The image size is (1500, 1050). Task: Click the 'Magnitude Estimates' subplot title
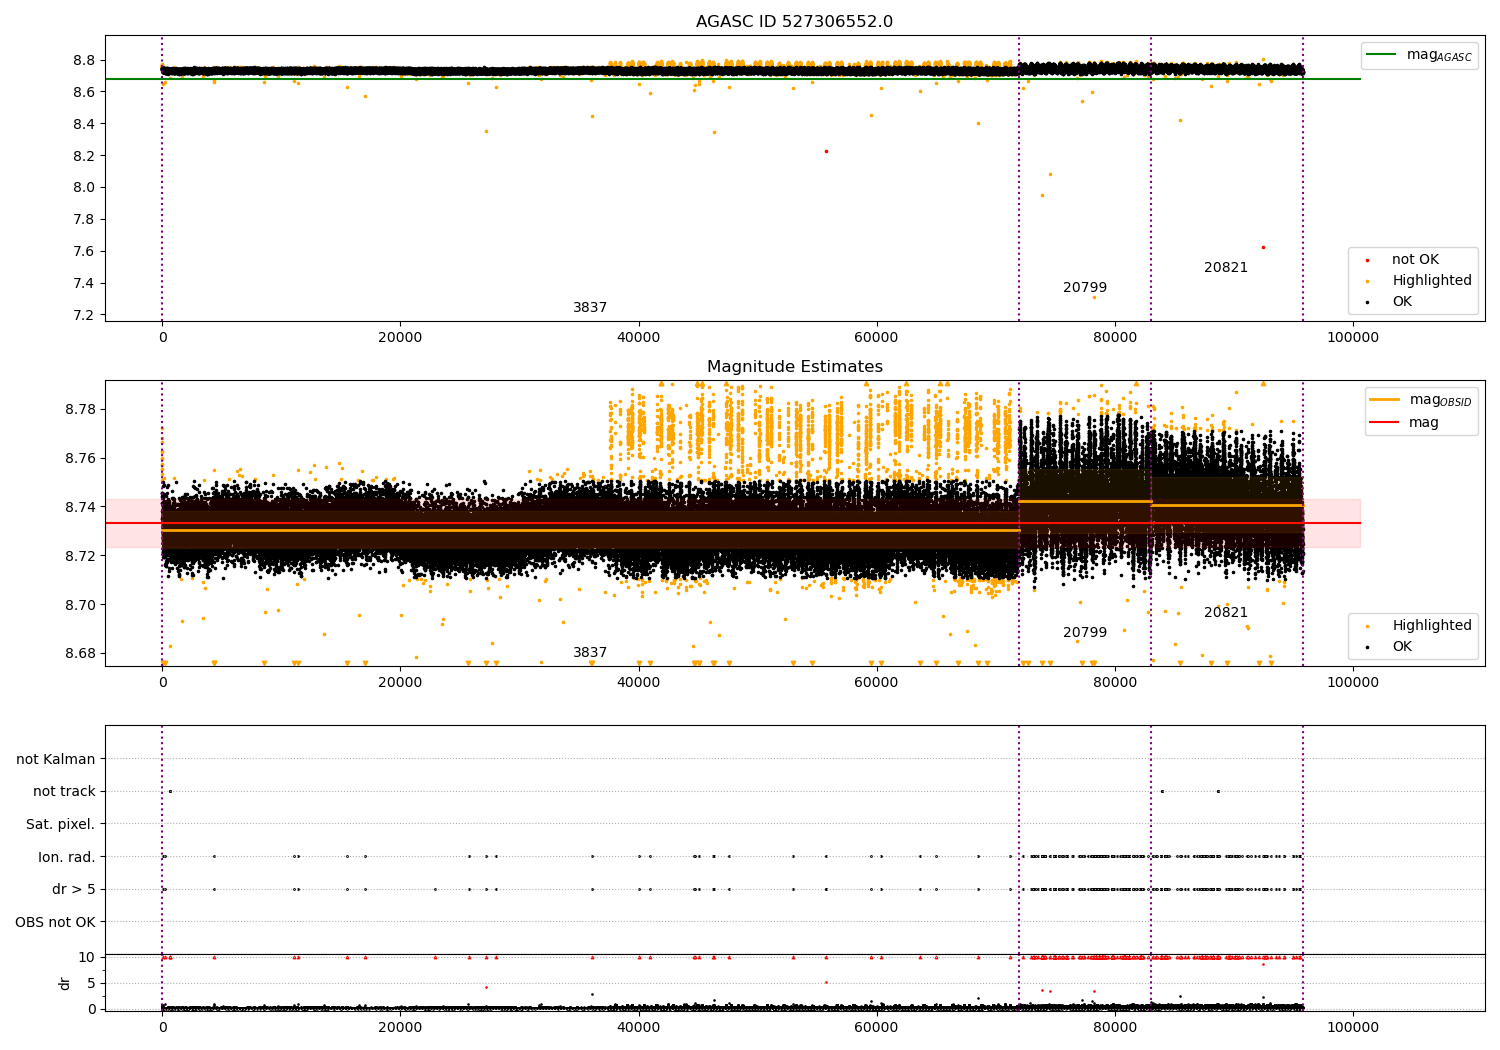(x=794, y=367)
